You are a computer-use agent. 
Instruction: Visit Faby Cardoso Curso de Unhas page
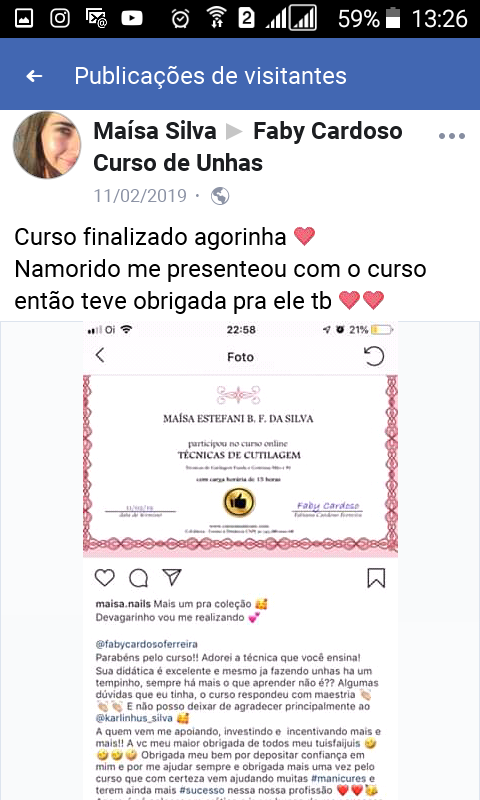point(248,147)
